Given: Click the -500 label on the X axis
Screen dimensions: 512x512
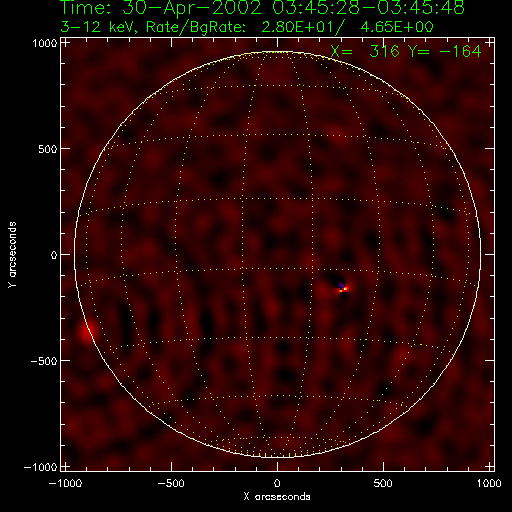Looking at the screenshot, I should [x=170, y=483].
